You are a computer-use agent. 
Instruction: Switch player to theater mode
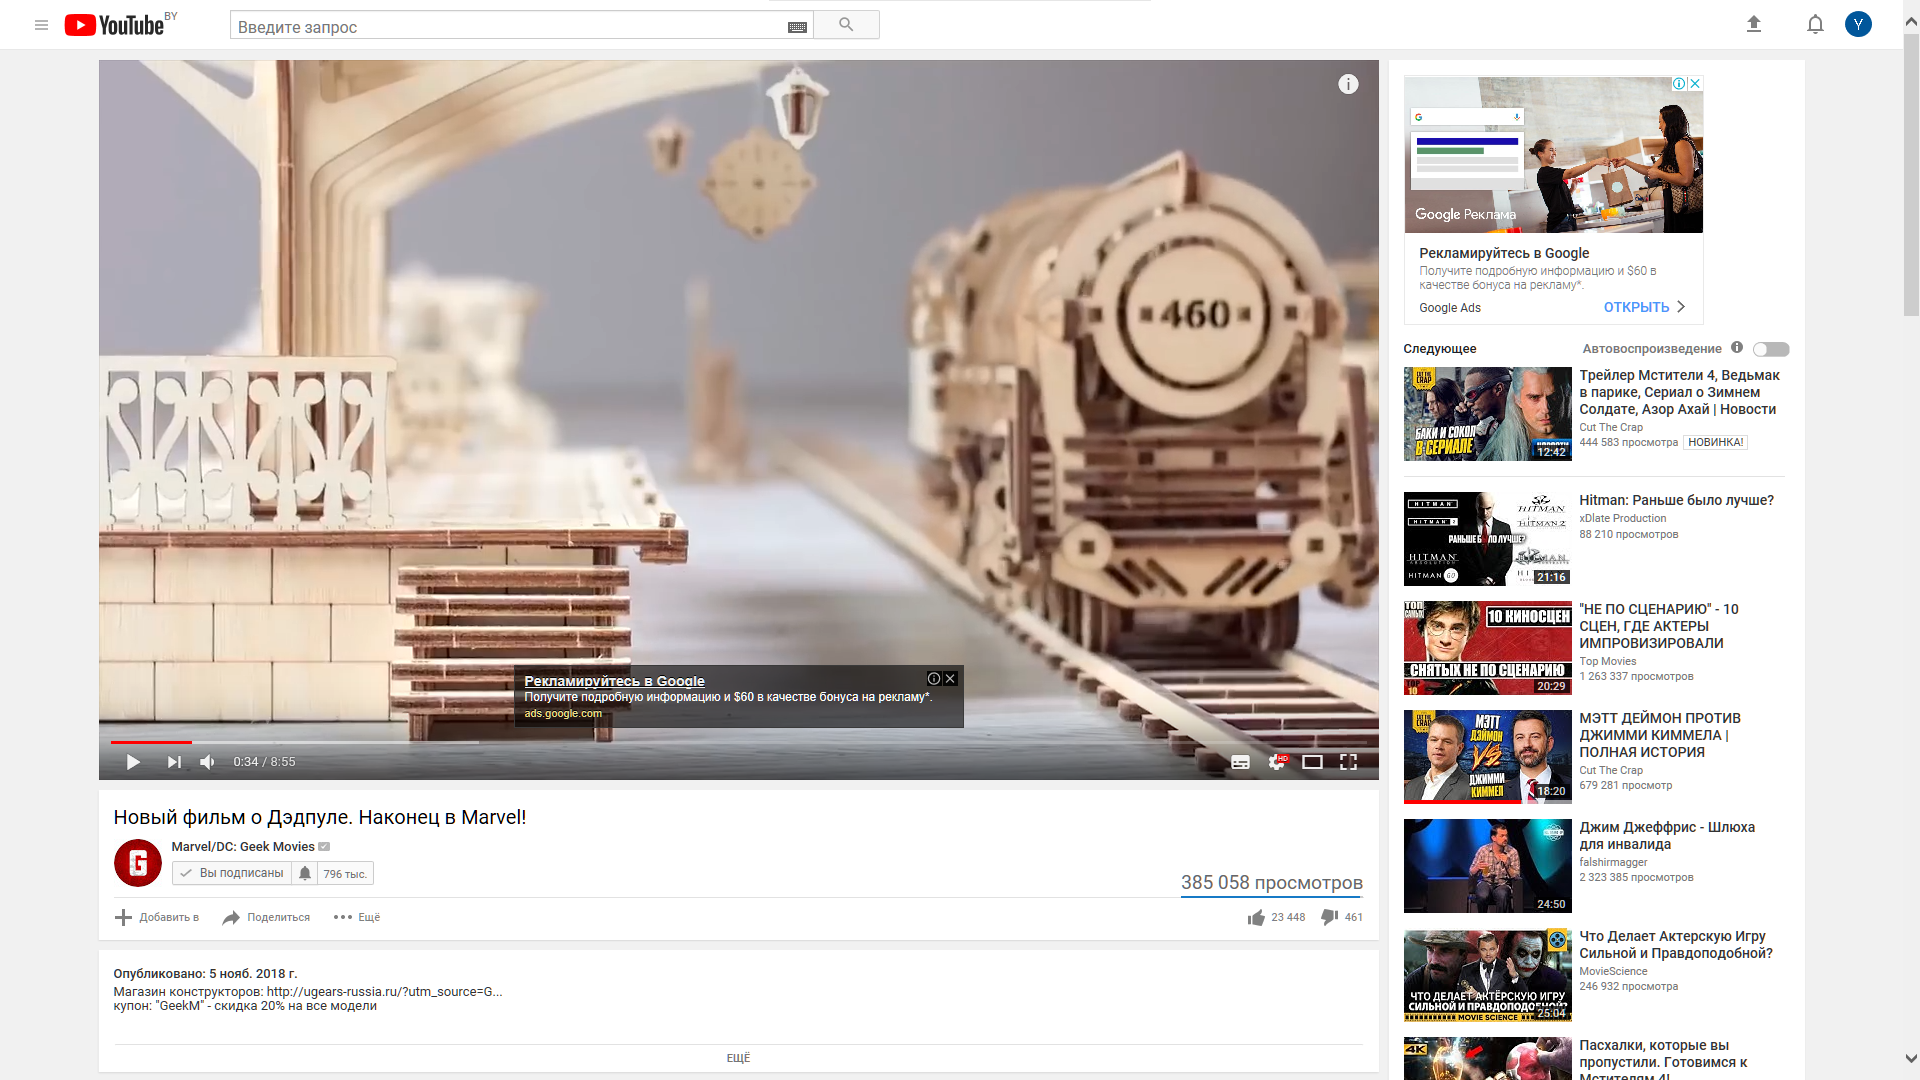pyautogui.click(x=1312, y=762)
